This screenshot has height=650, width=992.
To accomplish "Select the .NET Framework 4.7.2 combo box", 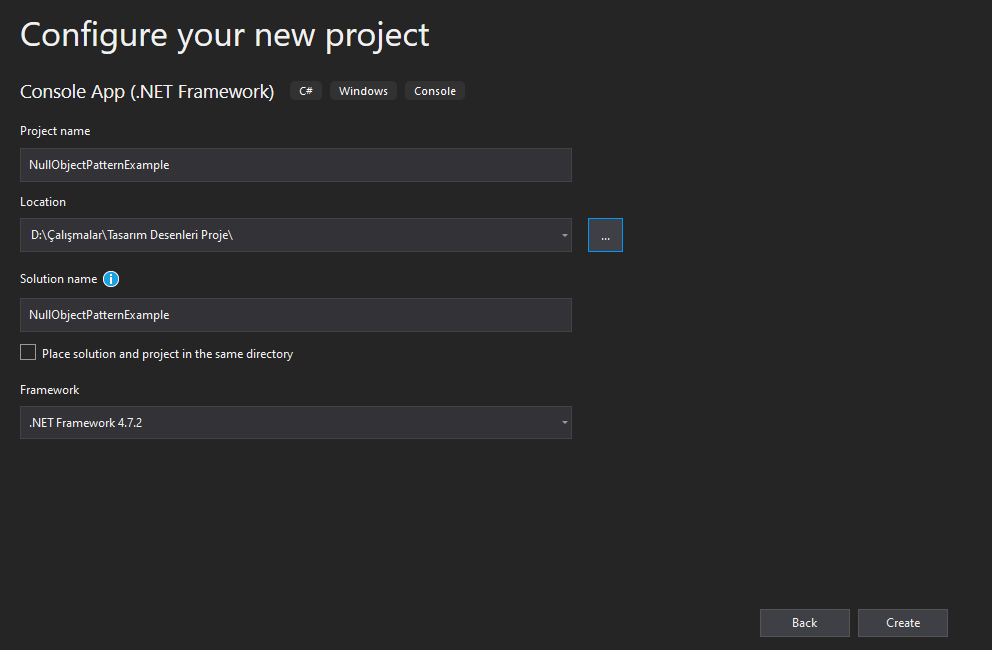I will (x=295, y=423).
